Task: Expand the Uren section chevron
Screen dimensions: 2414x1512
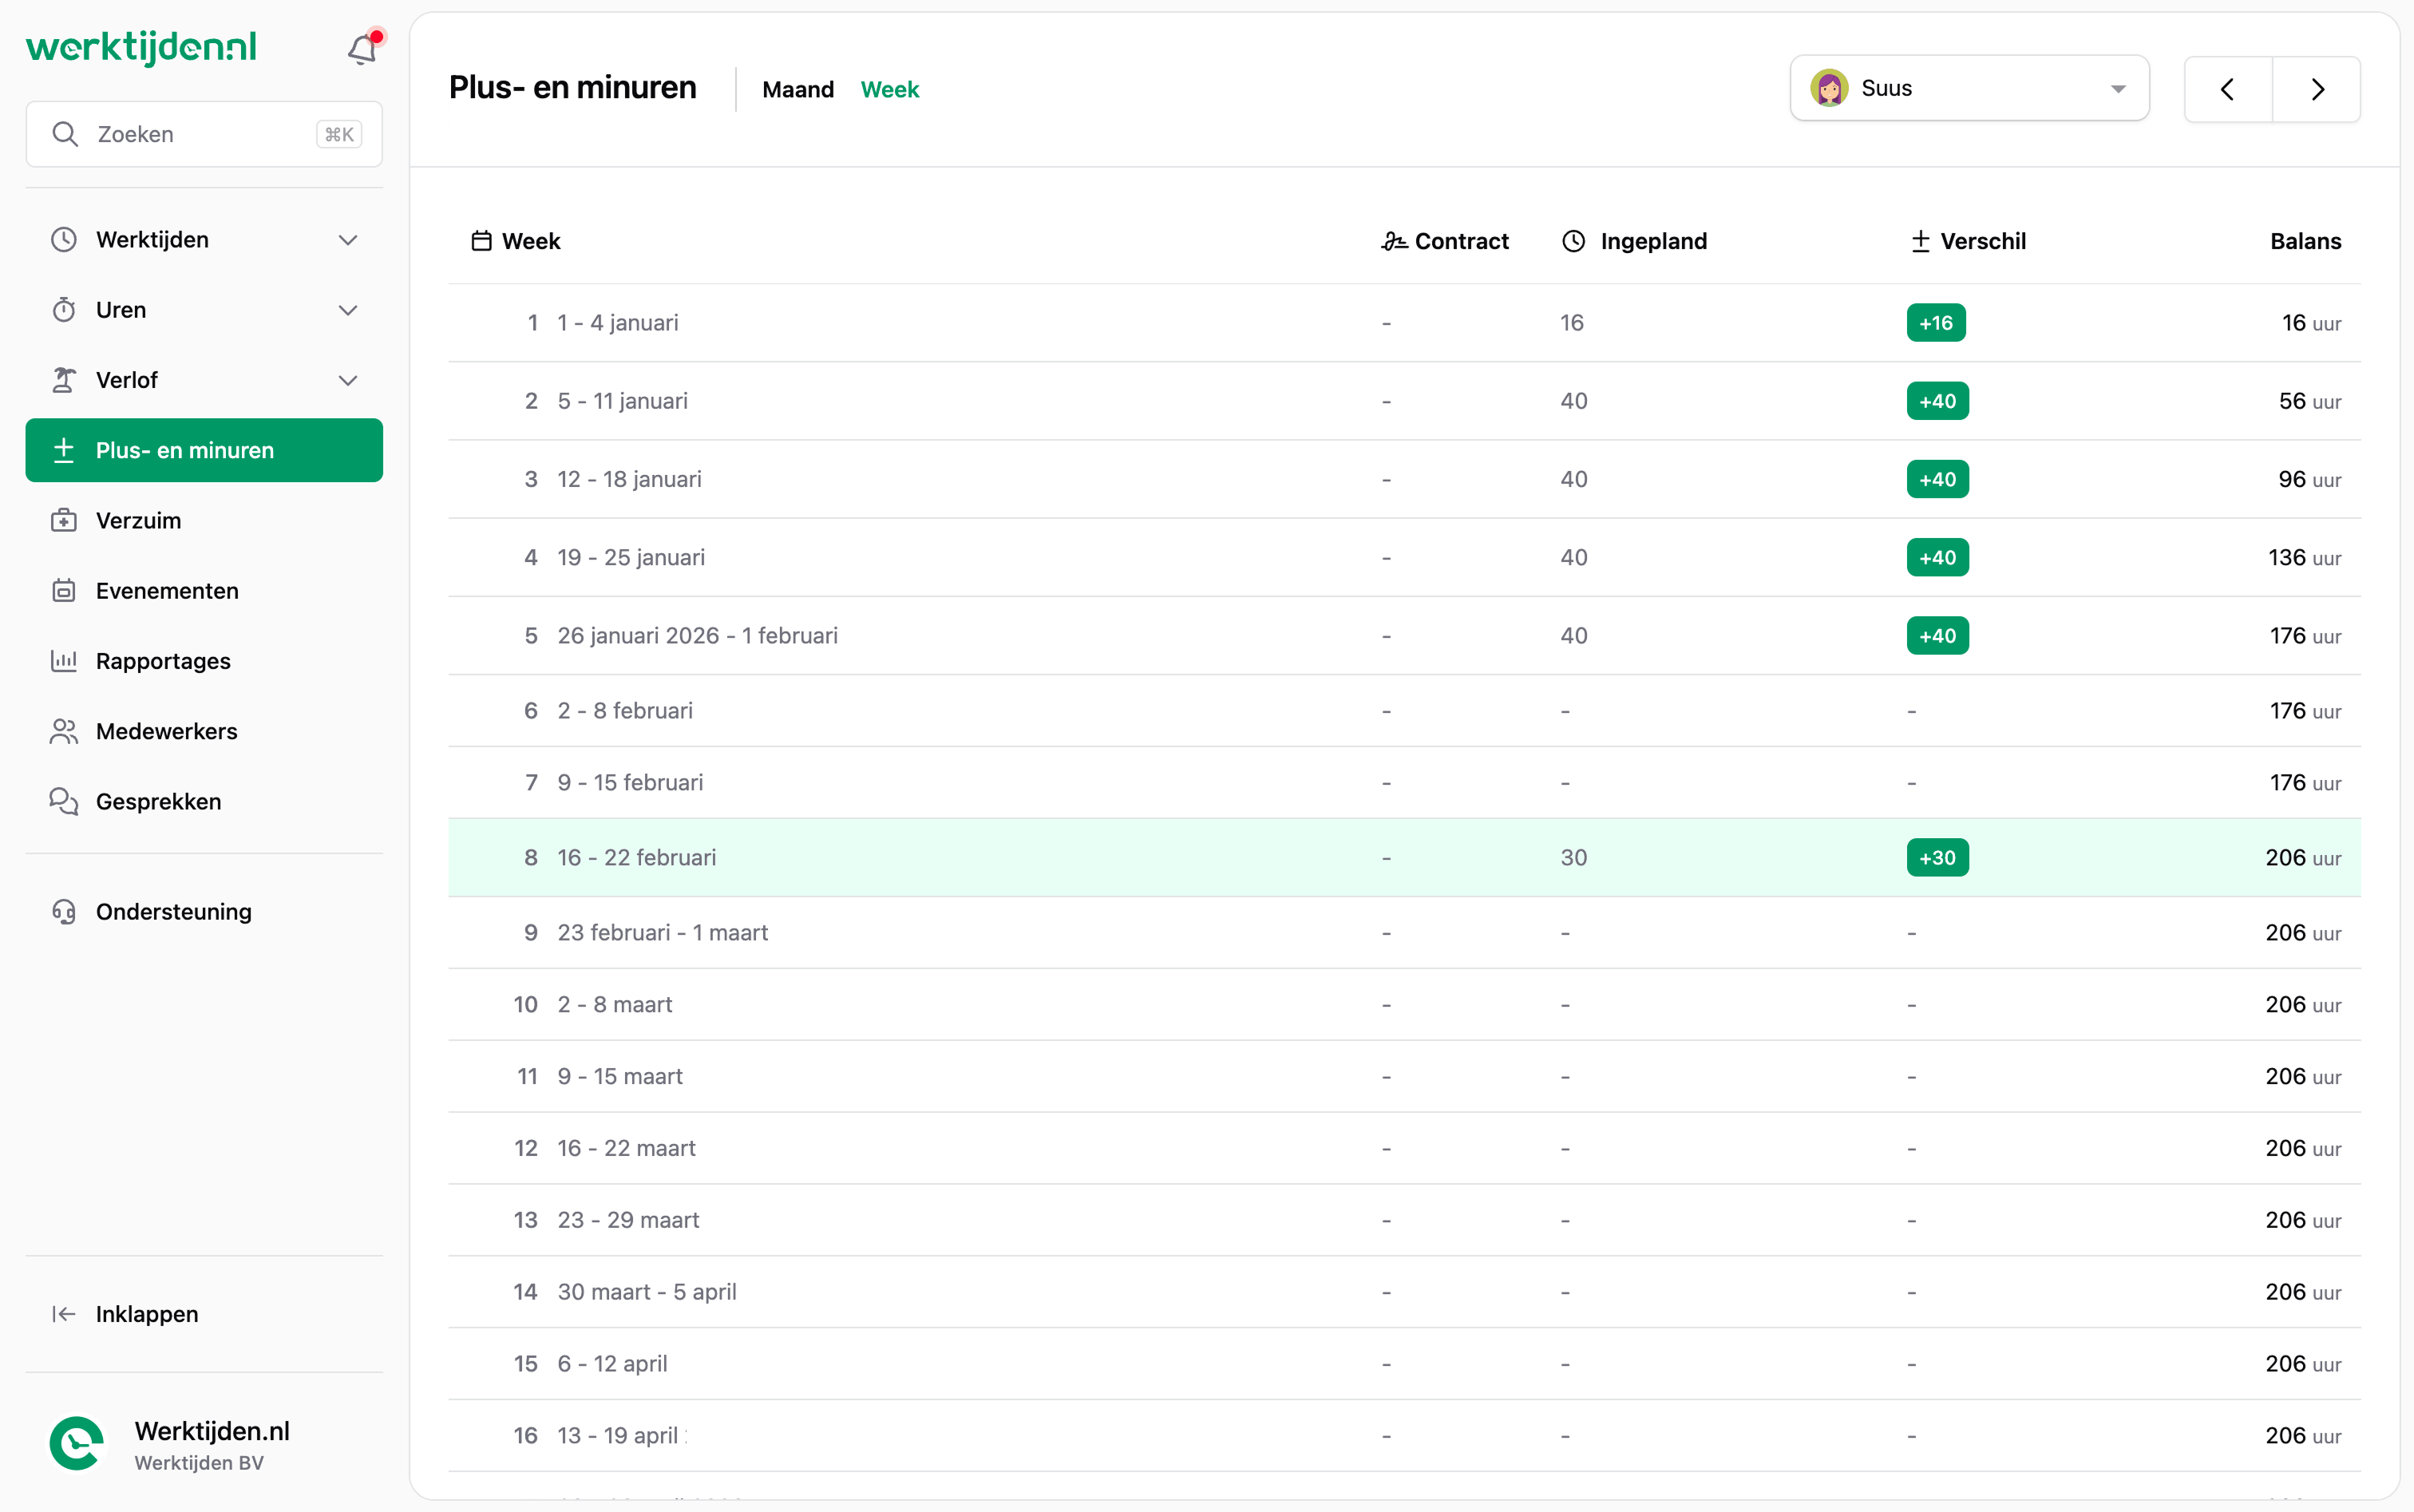Action: coord(347,309)
